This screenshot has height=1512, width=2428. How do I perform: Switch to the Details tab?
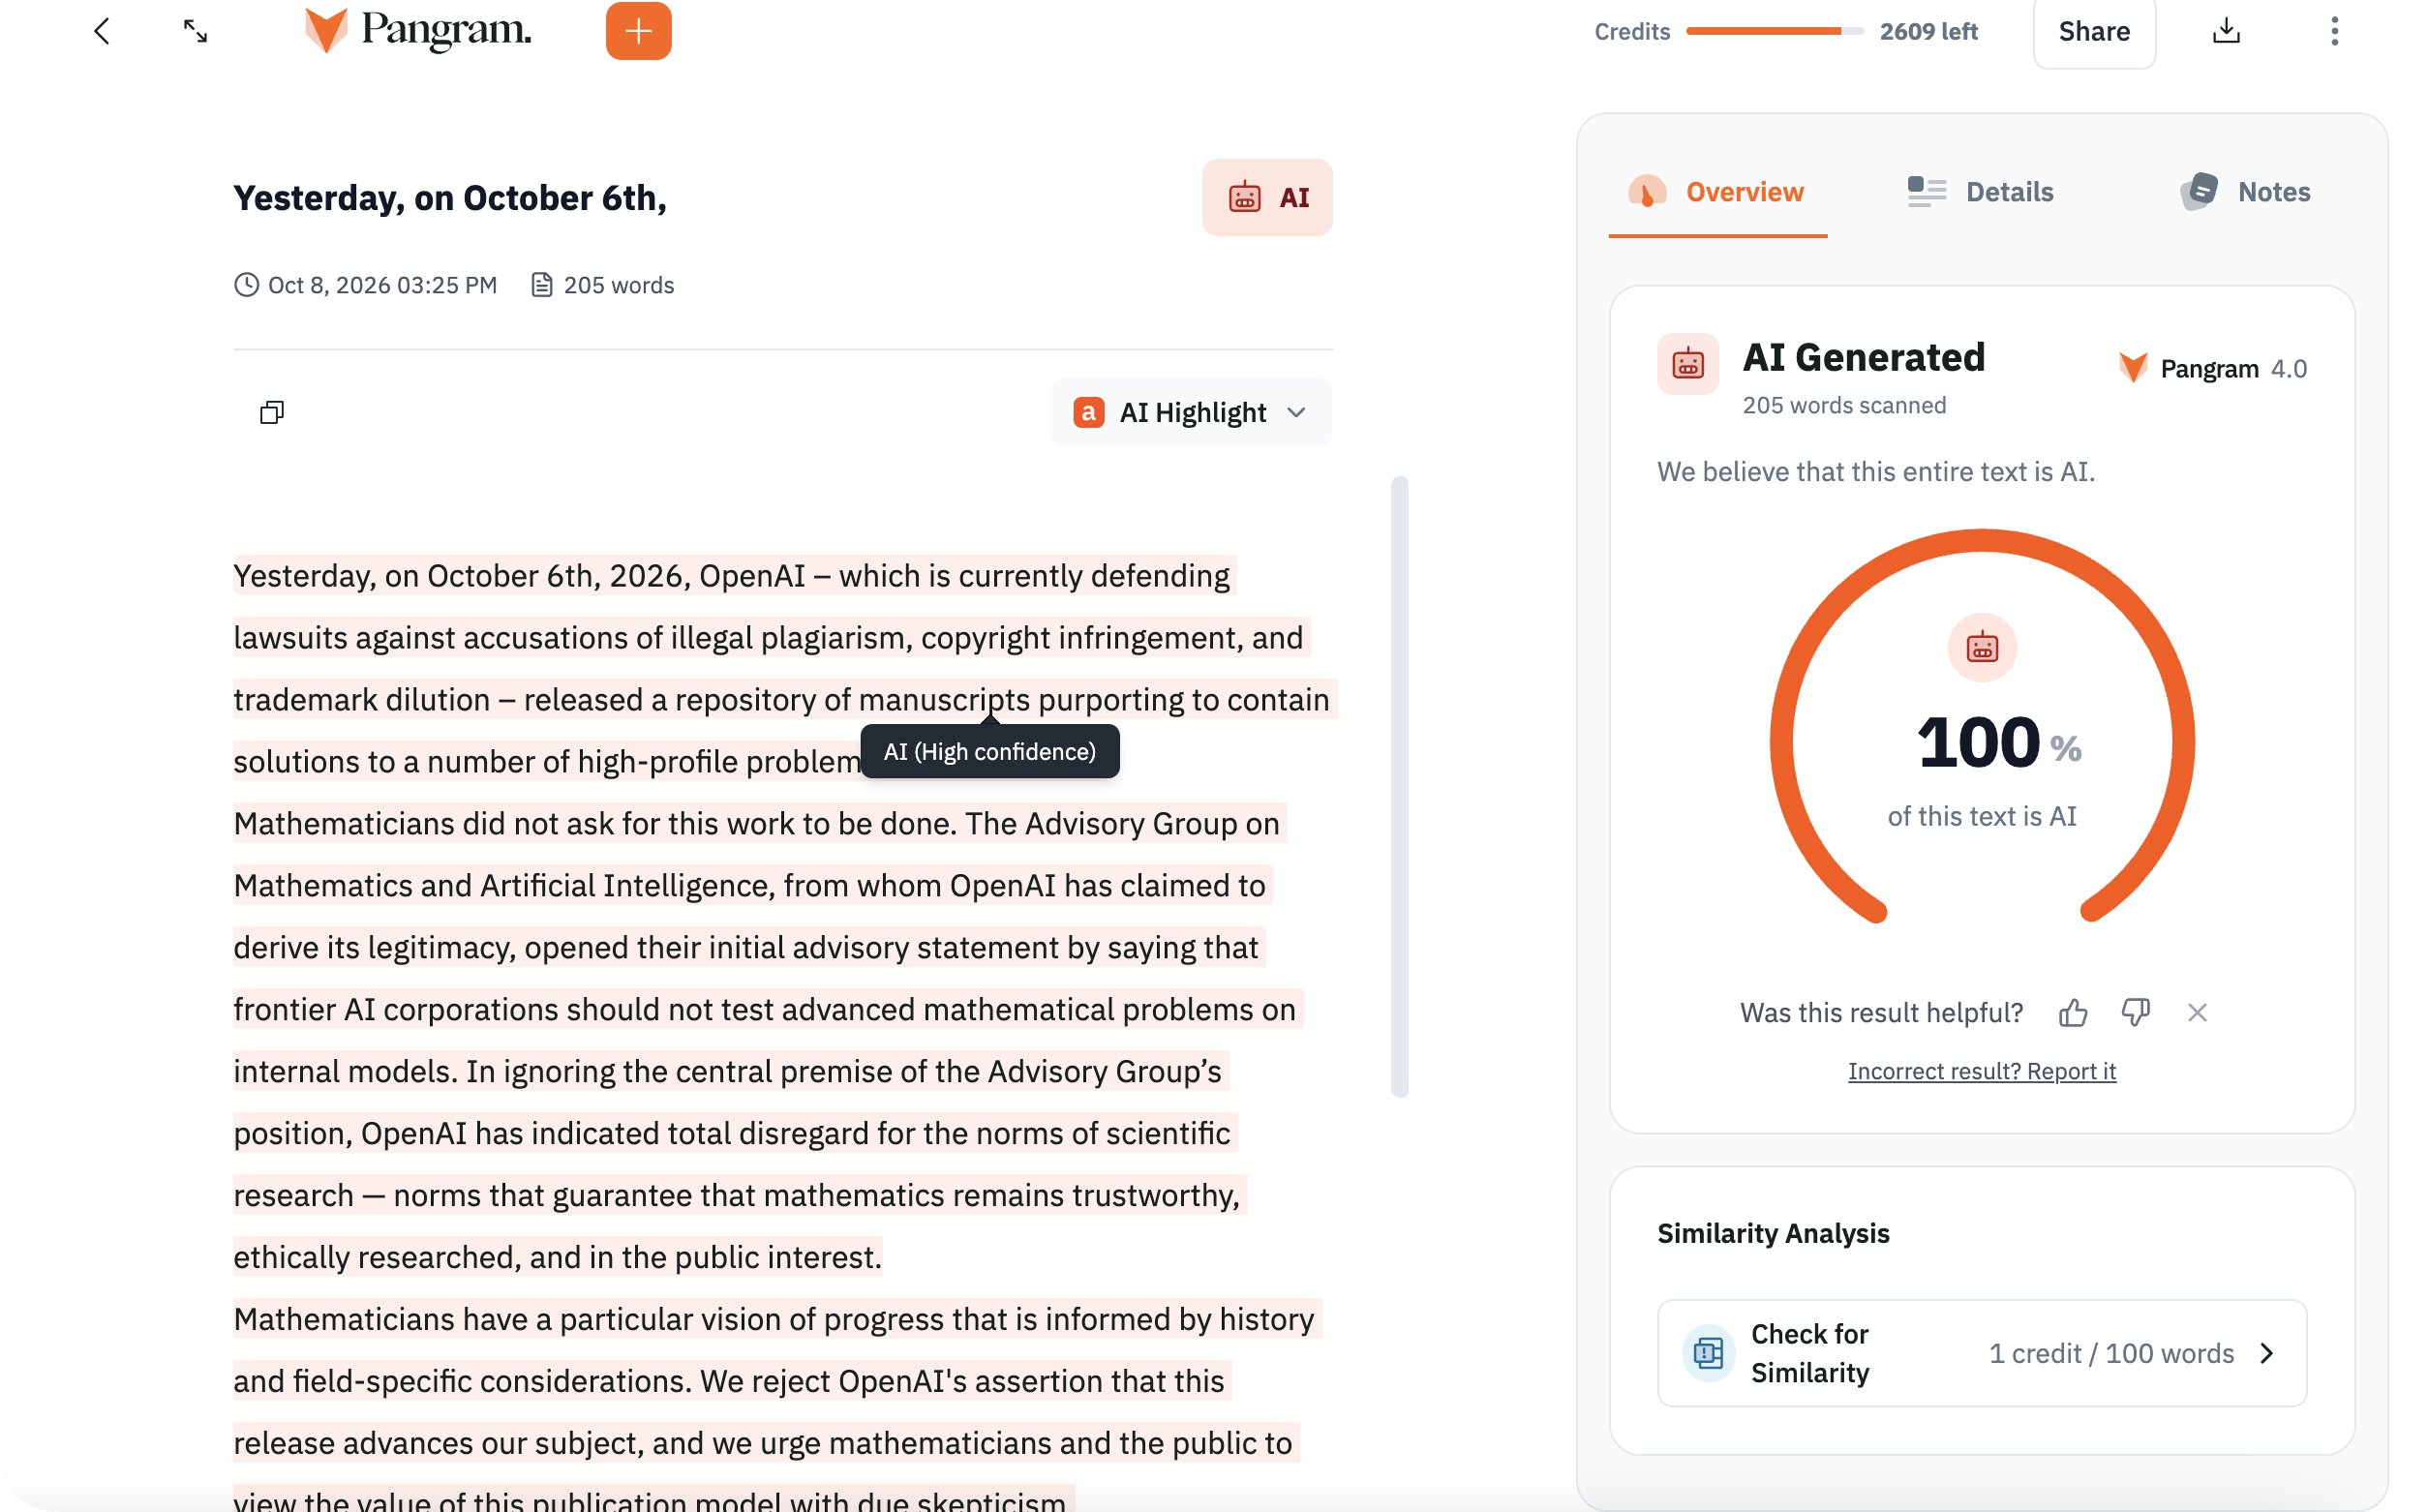pyautogui.click(x=1980, y=191)
